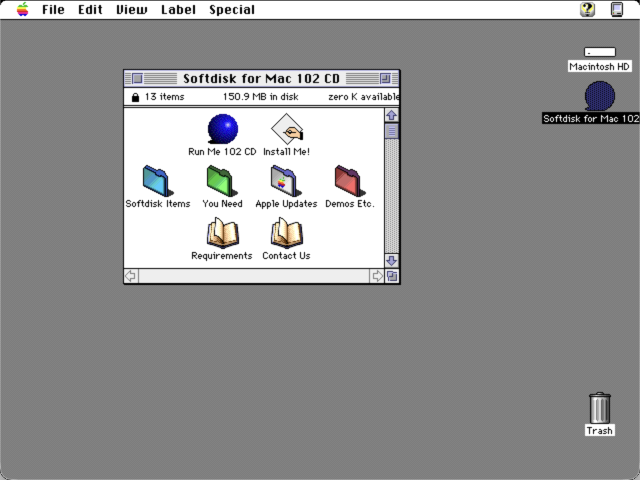Click the window's close box
This screenshot has height=480, width=640.
pyautogui.click(x=138, y=78)
